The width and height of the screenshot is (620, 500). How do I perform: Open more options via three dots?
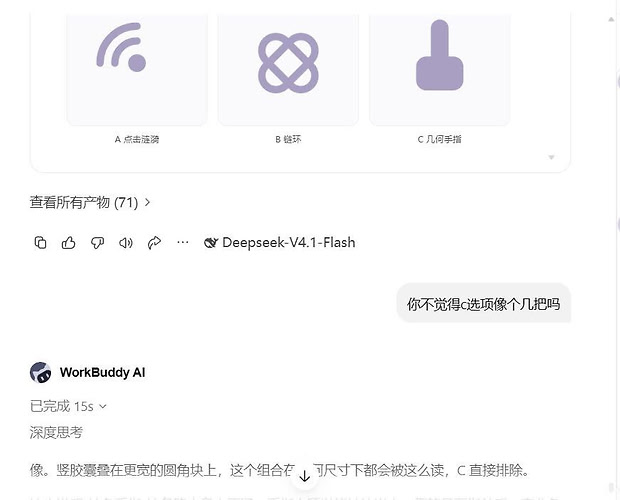[183, 242]
